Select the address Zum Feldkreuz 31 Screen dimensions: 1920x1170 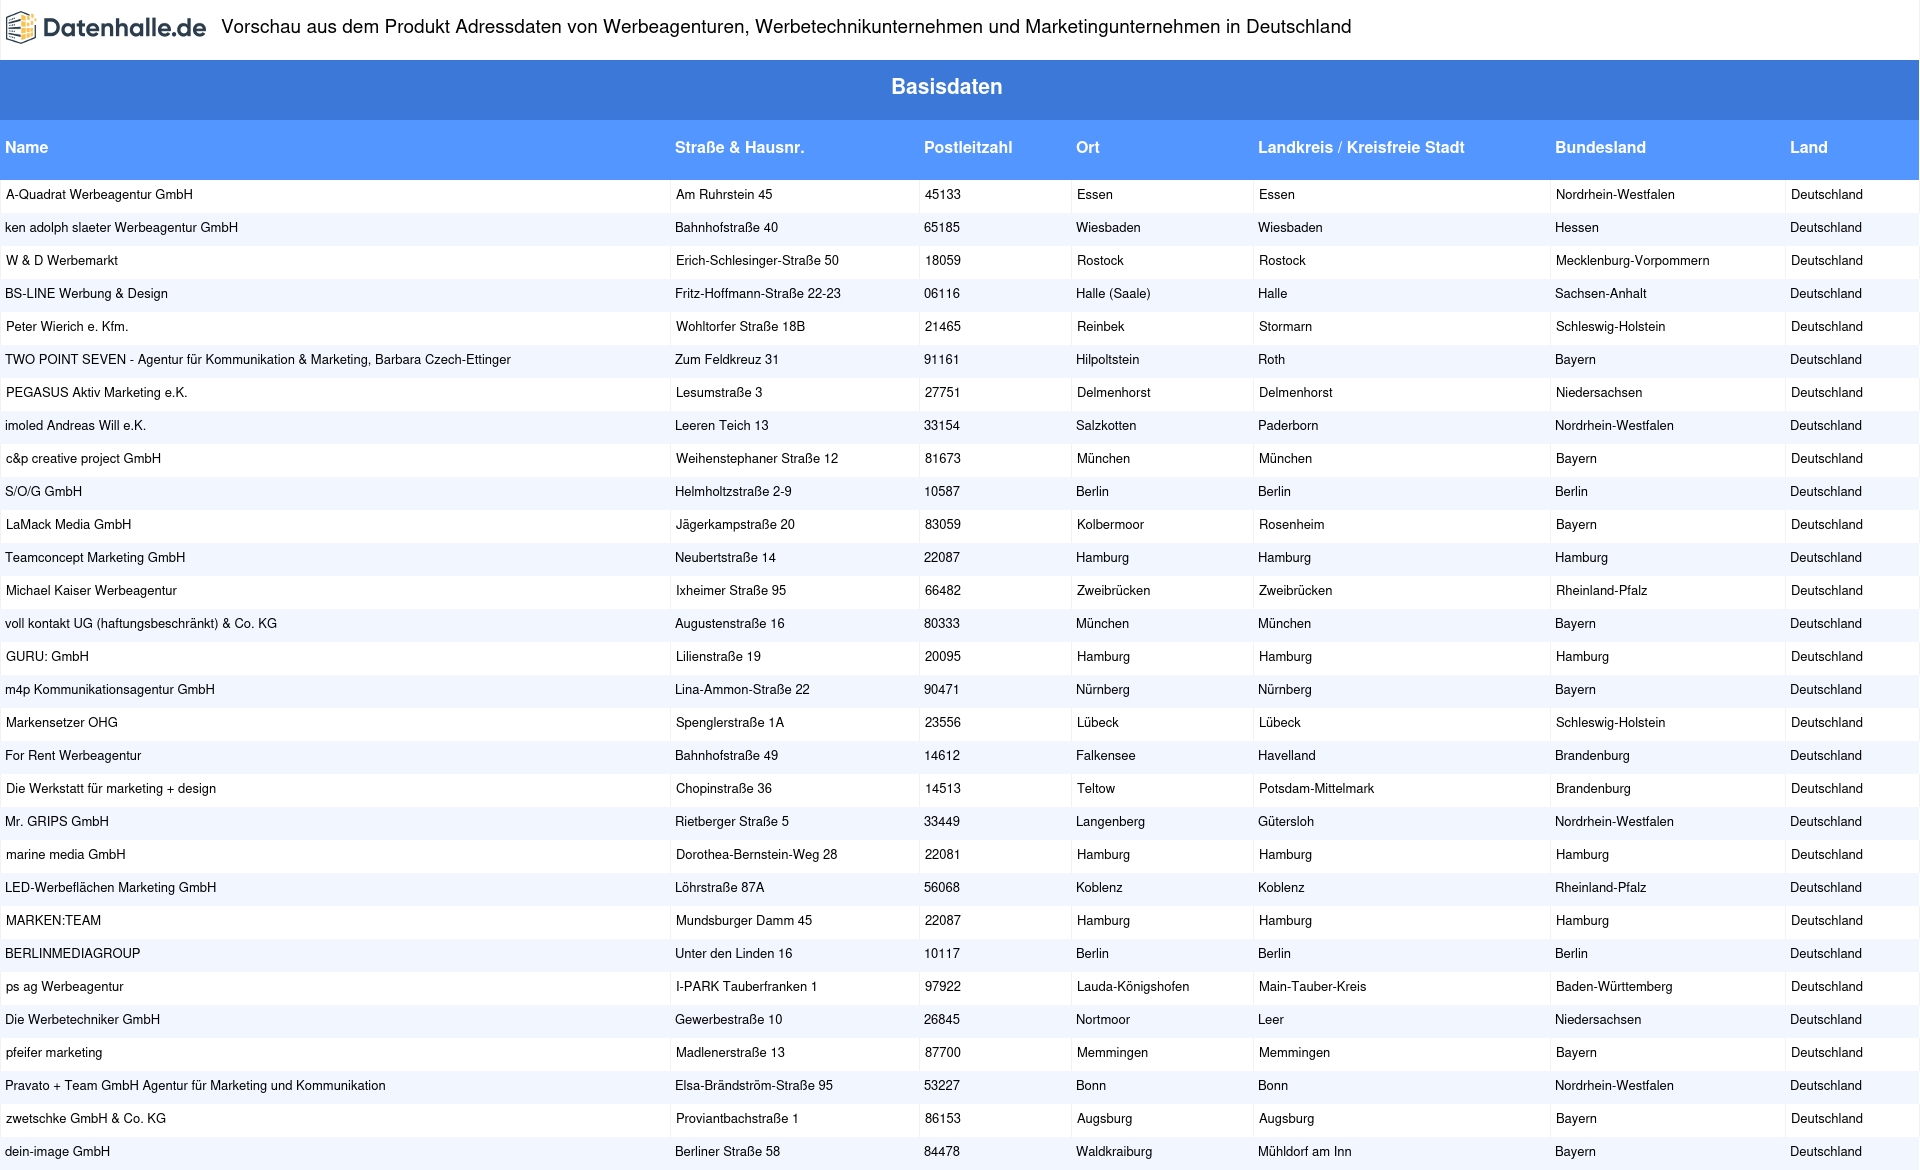click(727, 360)
